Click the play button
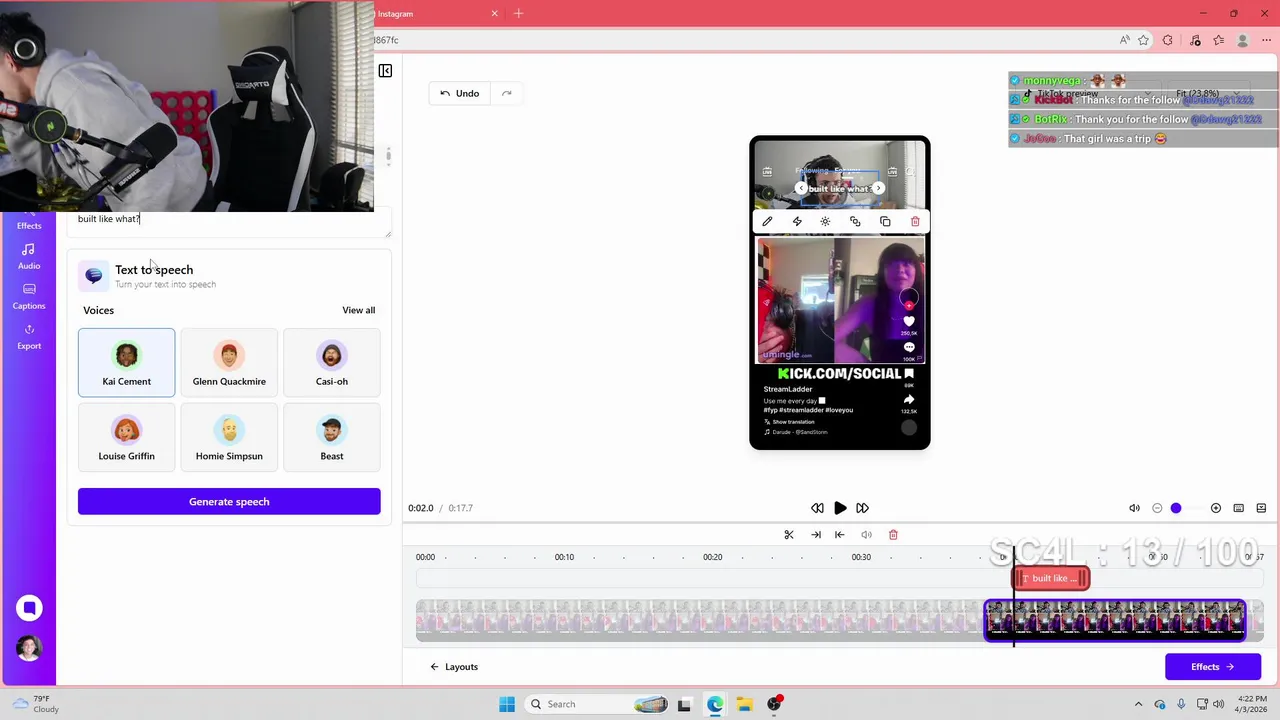The width and height of the screenshot is (1280, 720). 840,508
